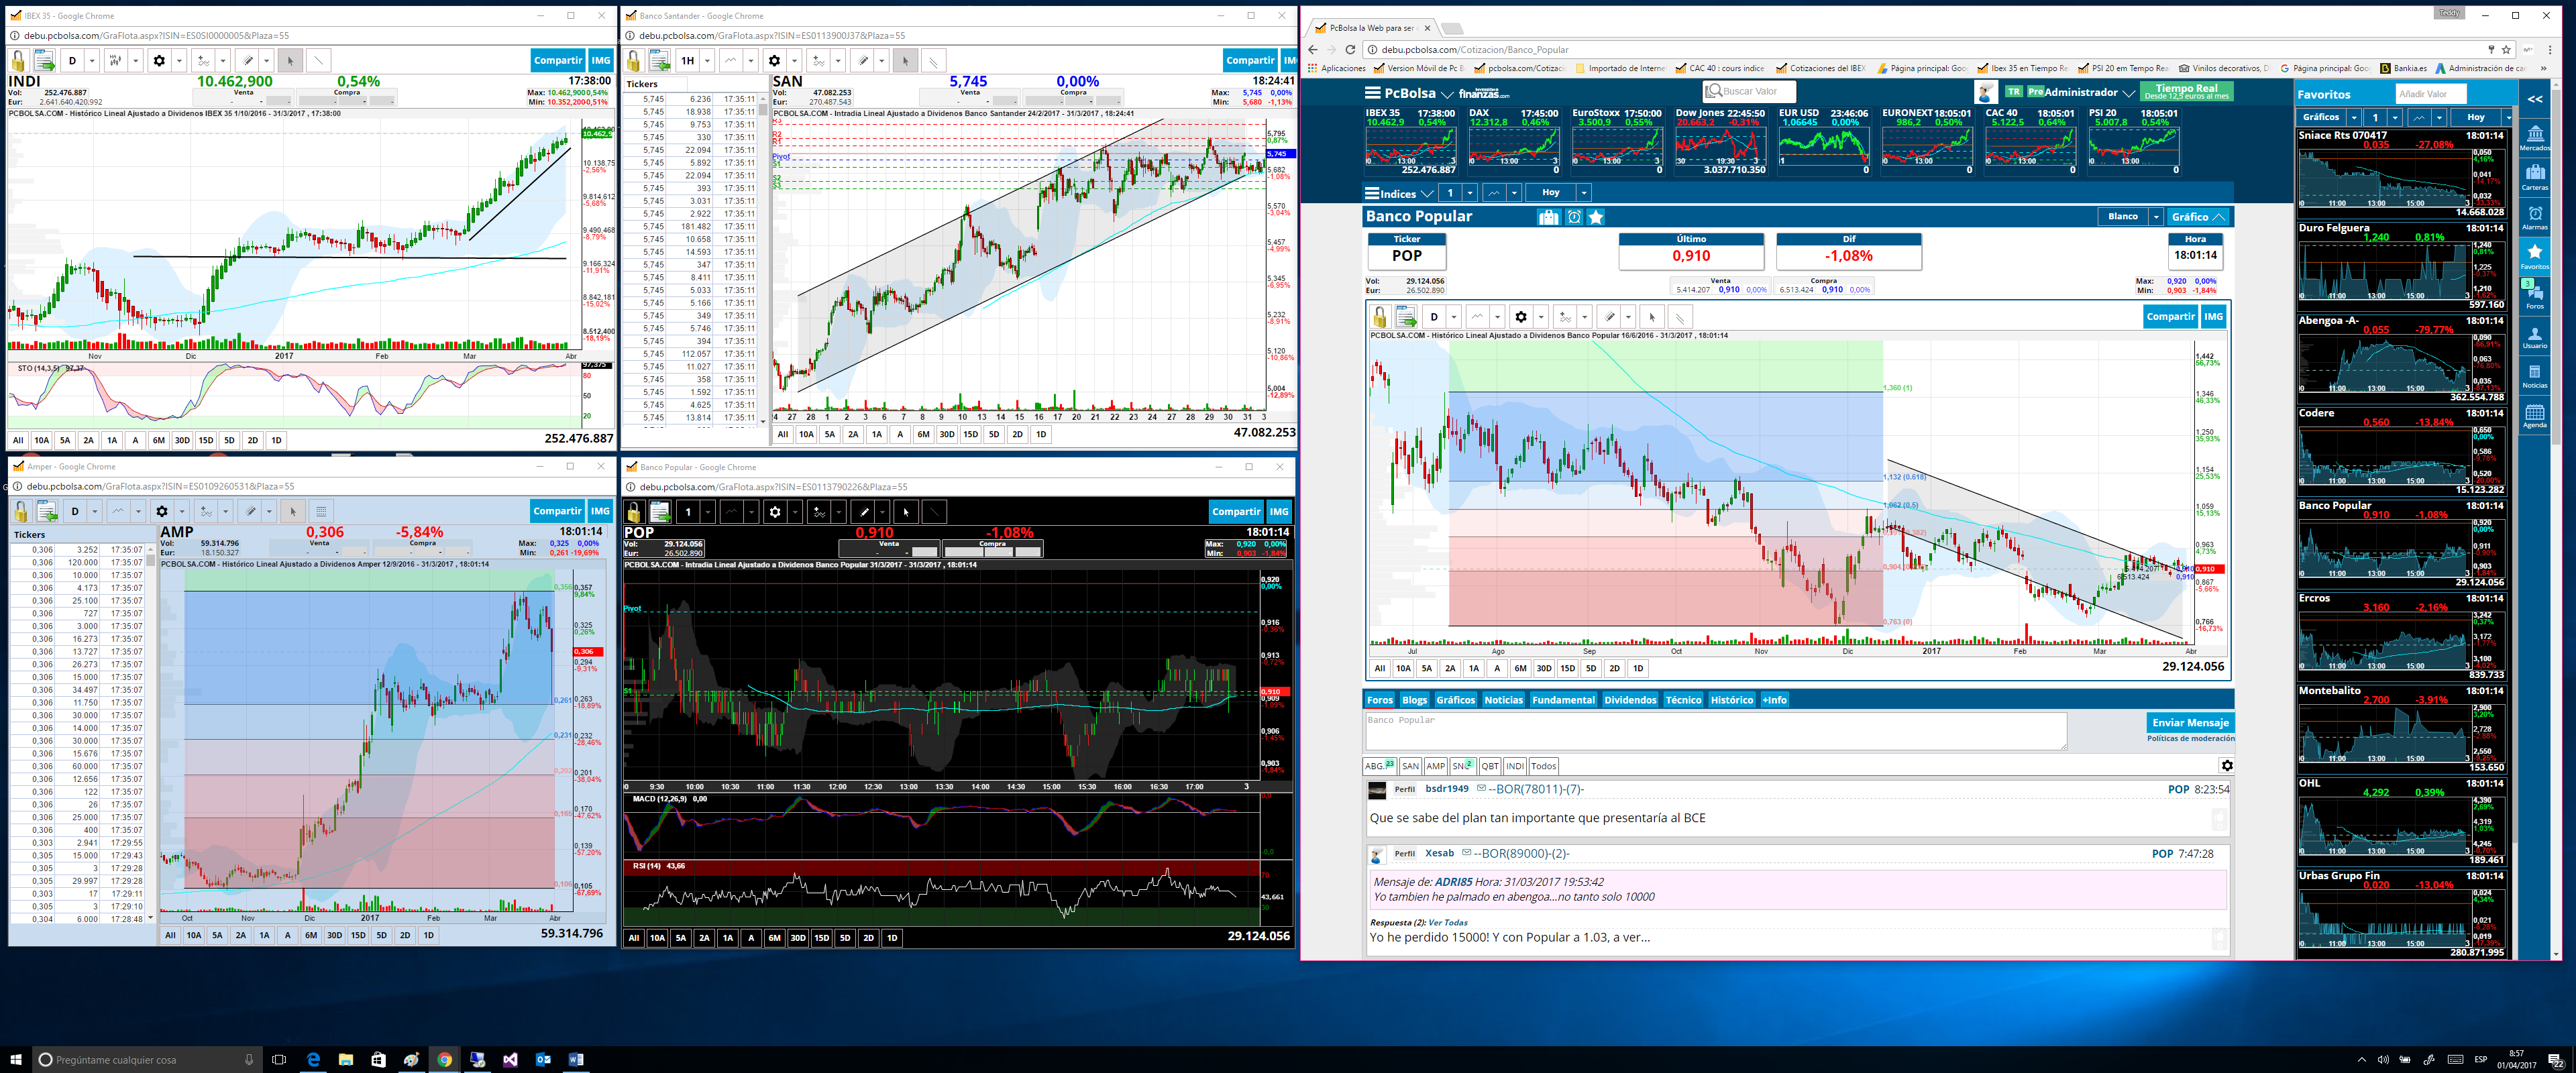The width and height of the screenshot is (2576, 1073).
Task: Click the Banco Popular message text area
Action: point(1716,731)
